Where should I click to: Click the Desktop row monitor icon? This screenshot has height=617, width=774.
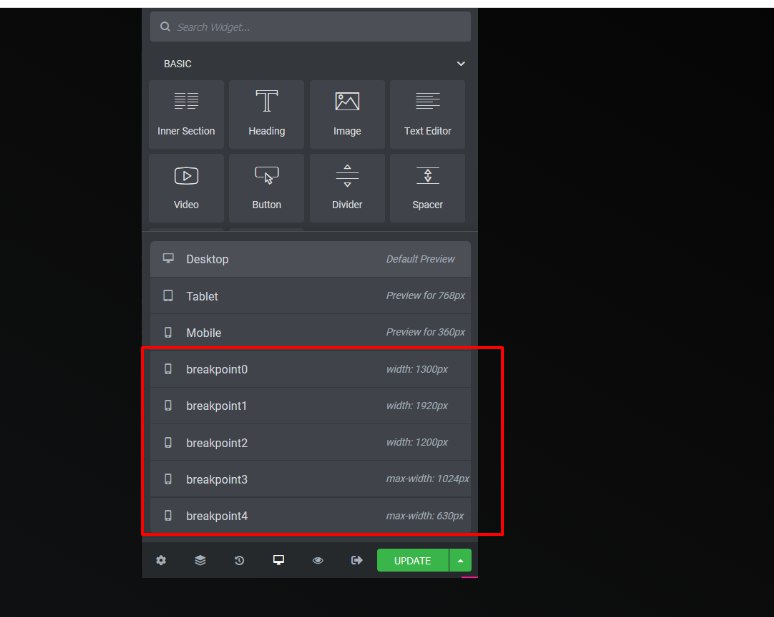tap(168, 258)
